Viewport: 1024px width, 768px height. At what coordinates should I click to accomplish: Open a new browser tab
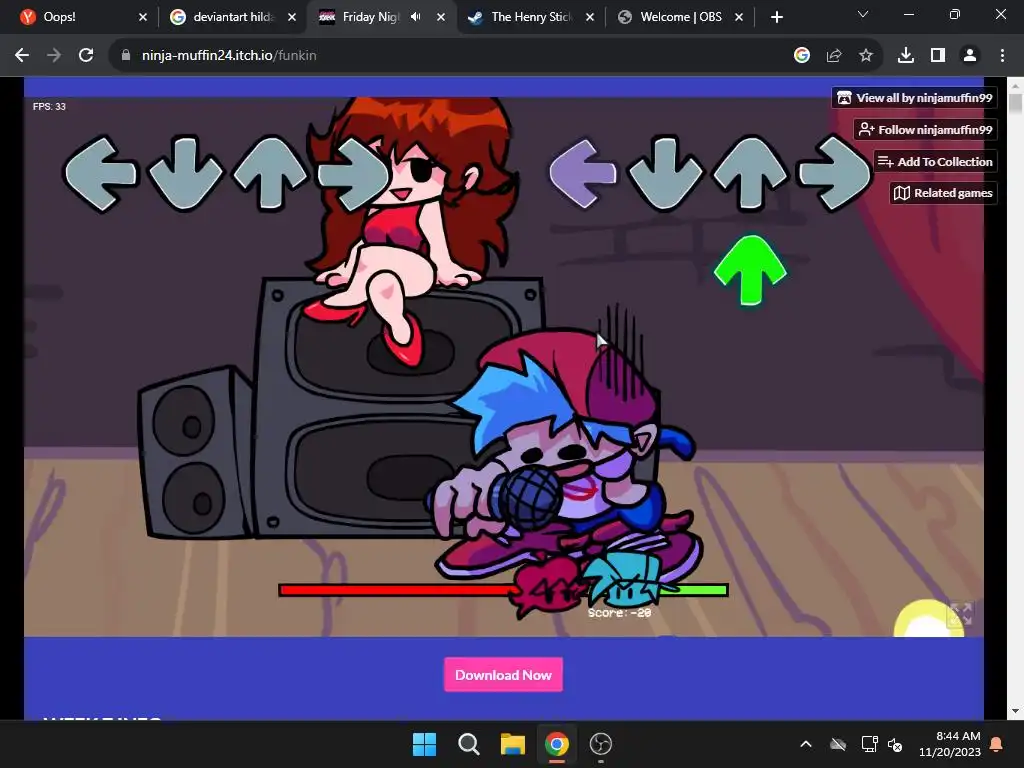pyautogui.click(x=776, y=17)
